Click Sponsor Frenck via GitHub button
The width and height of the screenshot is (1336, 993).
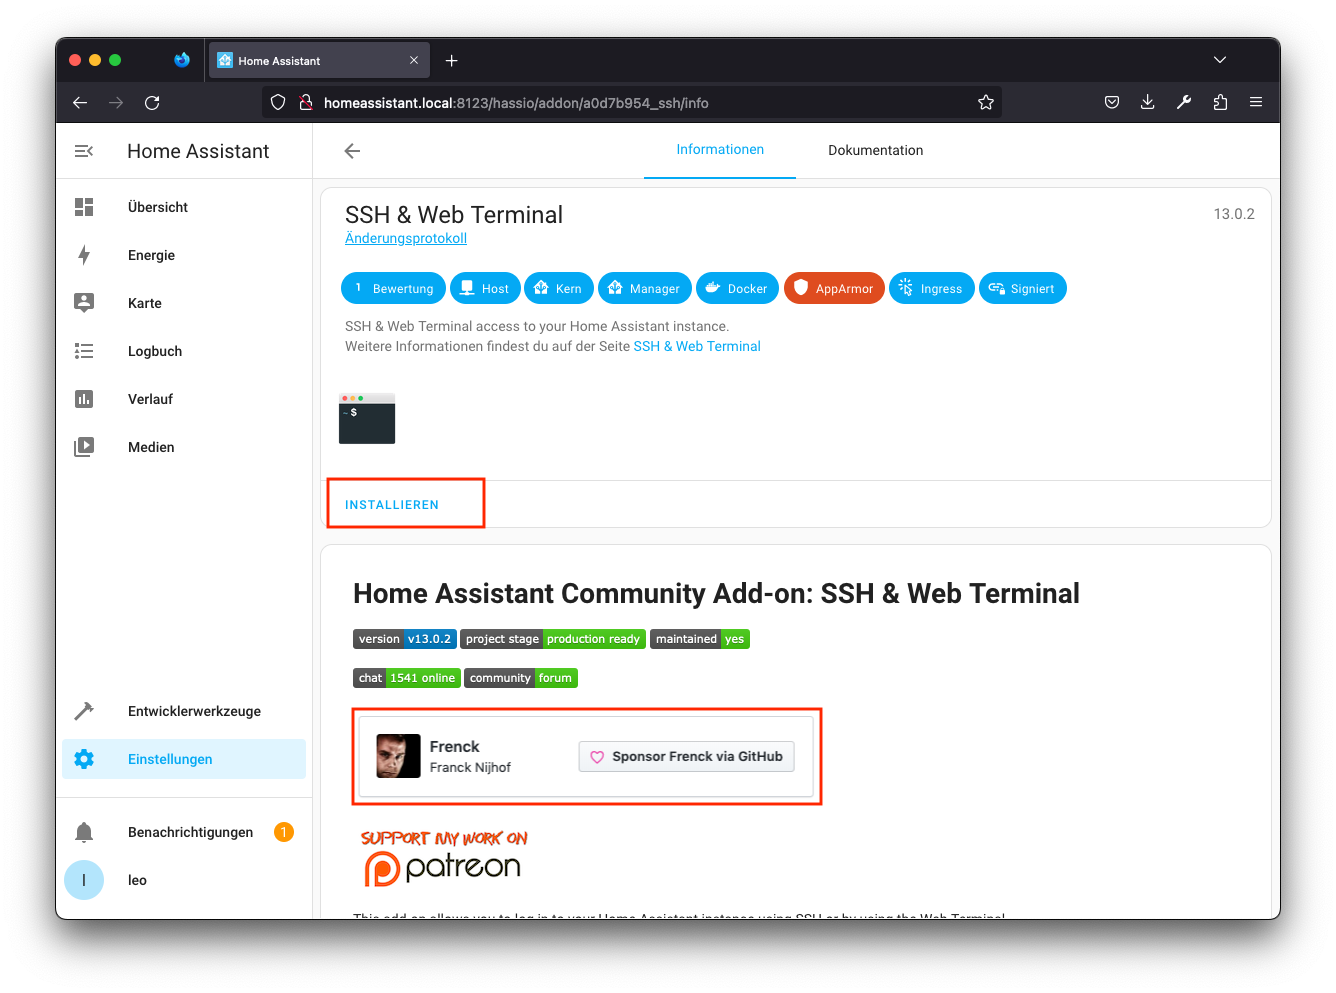point(687,757)
